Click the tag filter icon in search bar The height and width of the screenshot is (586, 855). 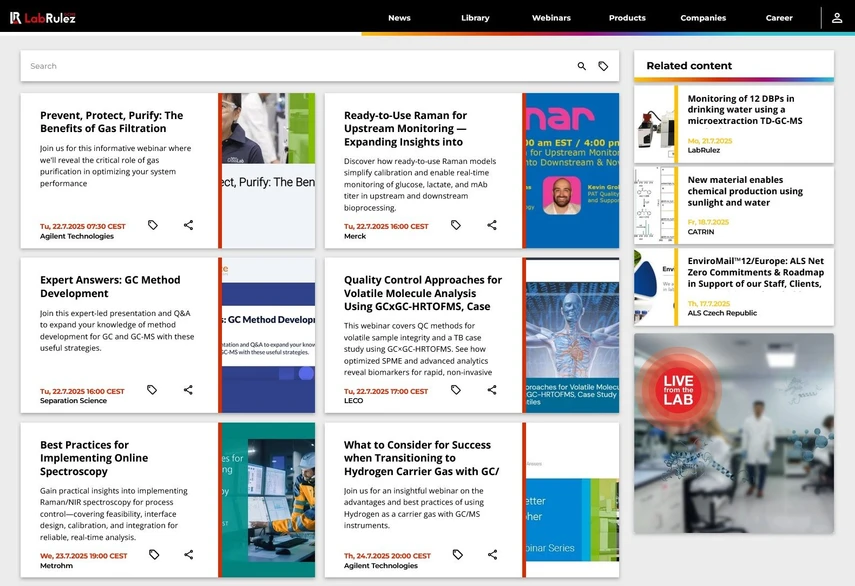[603, 66]
